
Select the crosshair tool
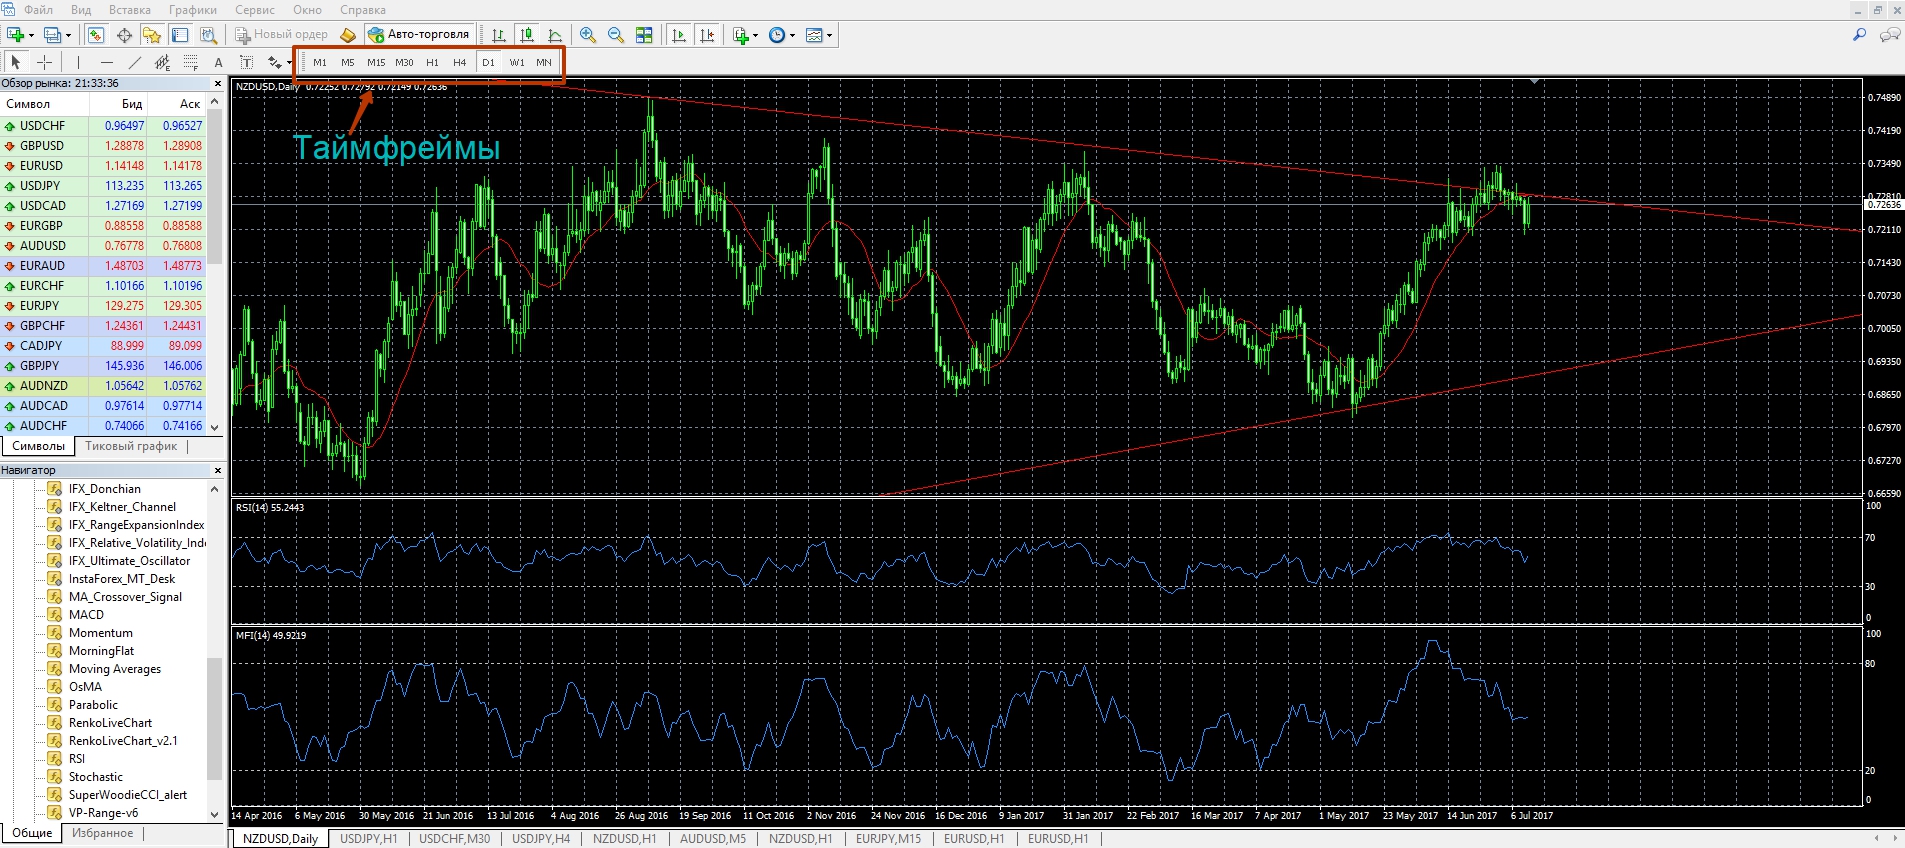pyautogui.click(x=44, y=62)
